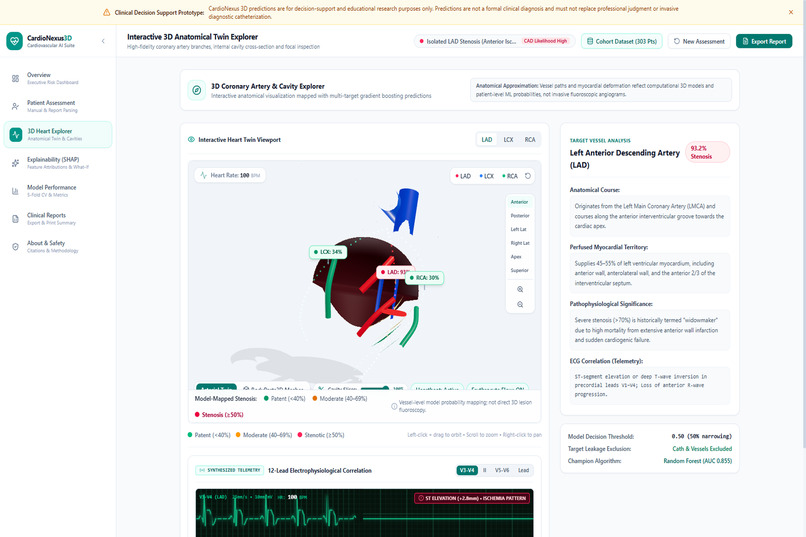The image size is (806, 537).
Task: Click the Synthesized Telemetry badge icon
Action: [202, 470]
